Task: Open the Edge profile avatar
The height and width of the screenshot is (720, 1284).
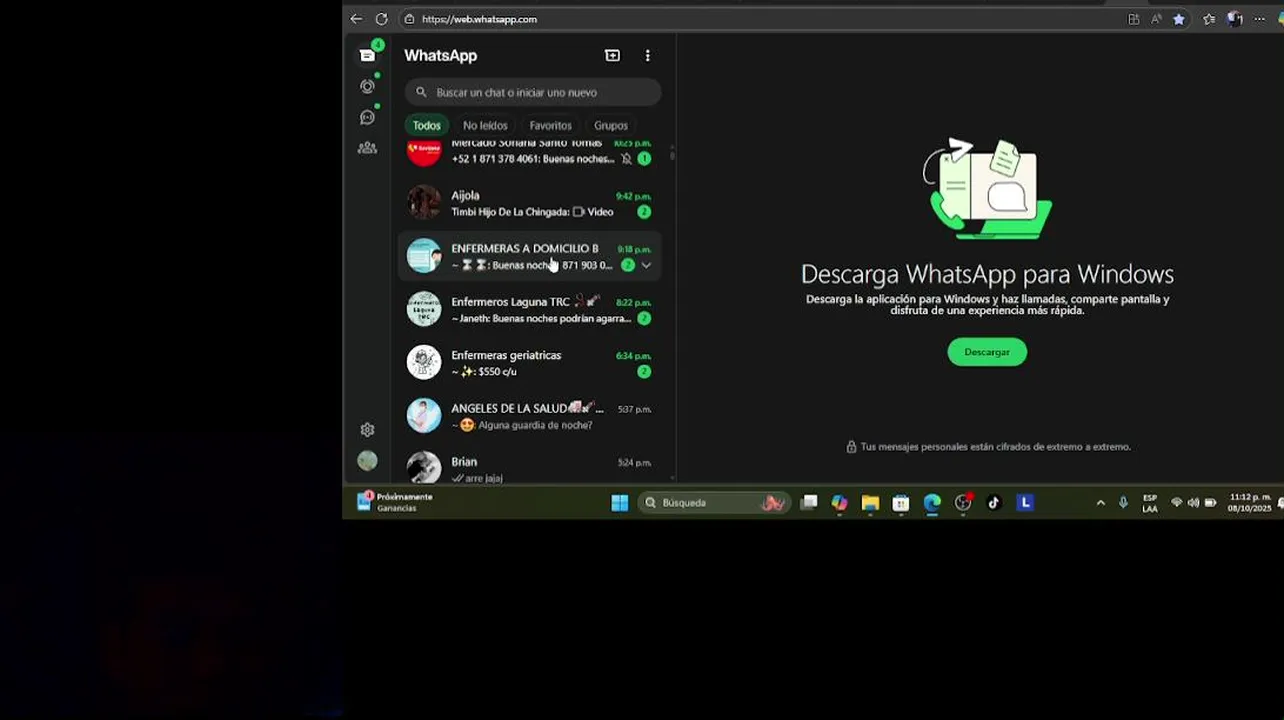Action: pos(1235,19)
